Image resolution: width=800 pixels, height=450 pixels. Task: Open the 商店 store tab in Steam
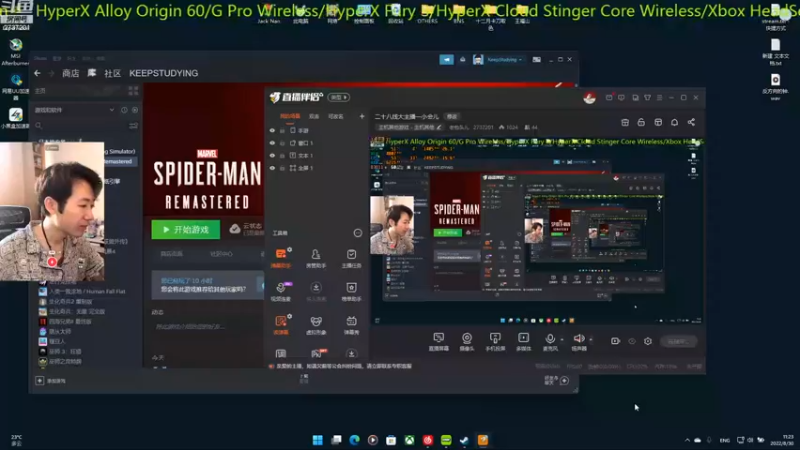(x=70, y=73)
